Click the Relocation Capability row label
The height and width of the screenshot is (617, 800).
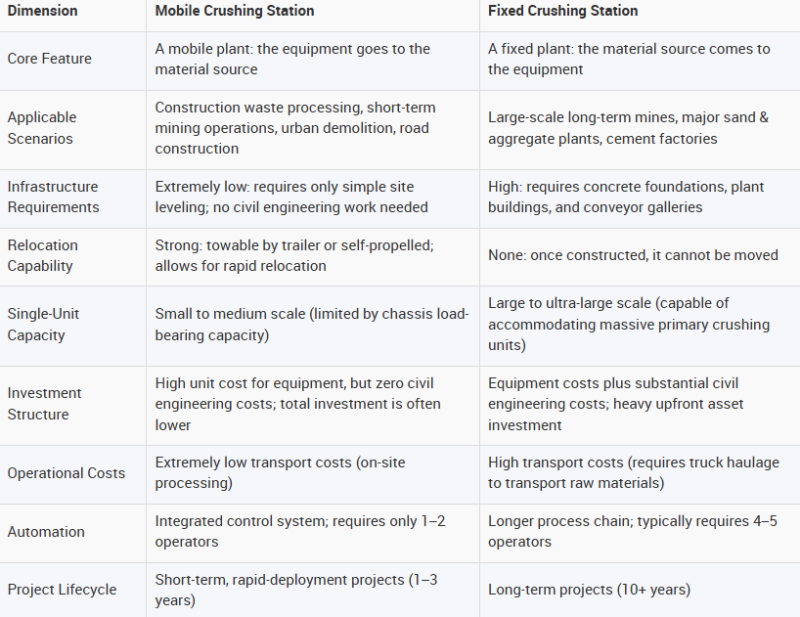click(42, 255)
